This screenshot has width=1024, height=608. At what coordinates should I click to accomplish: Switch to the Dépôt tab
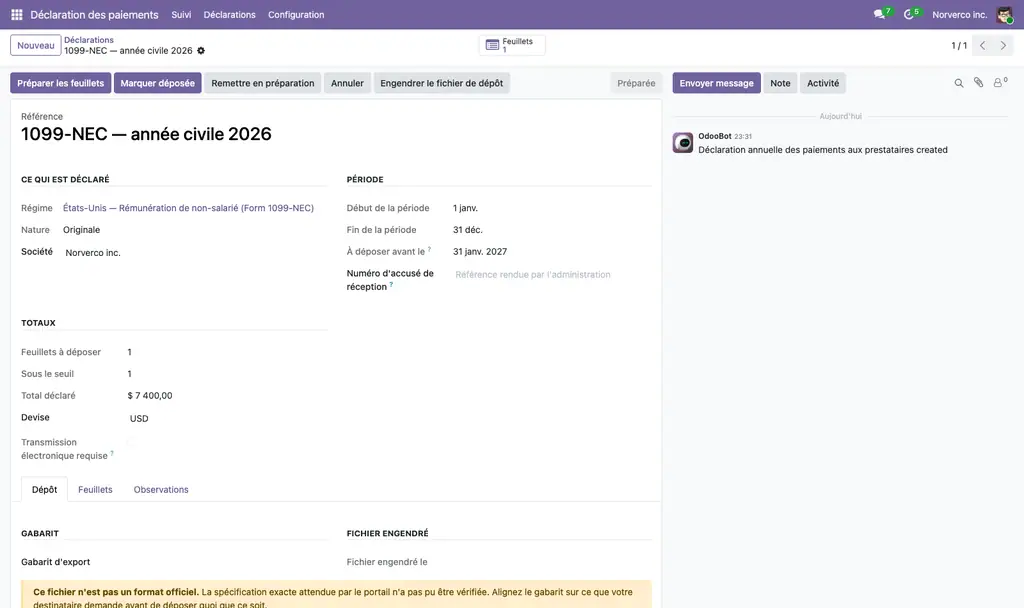[44, 490]
